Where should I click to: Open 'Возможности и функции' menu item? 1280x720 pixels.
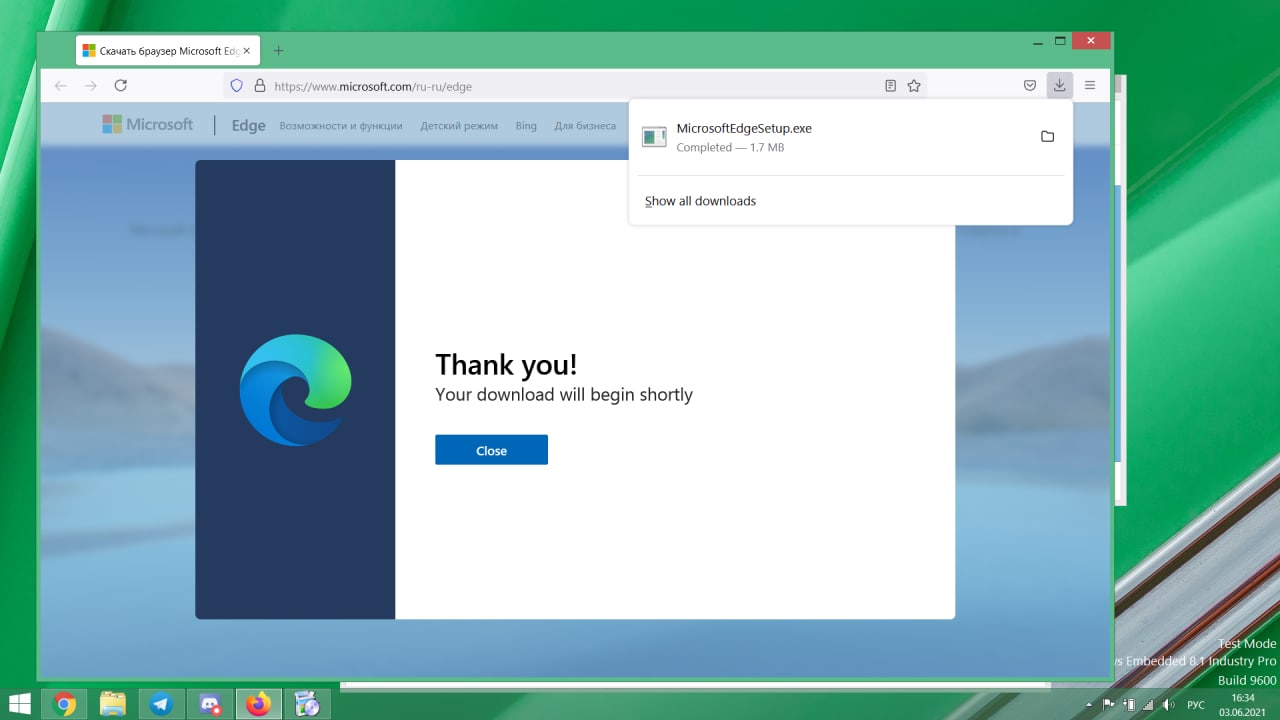pyautogui.click(x=341, y=126)
